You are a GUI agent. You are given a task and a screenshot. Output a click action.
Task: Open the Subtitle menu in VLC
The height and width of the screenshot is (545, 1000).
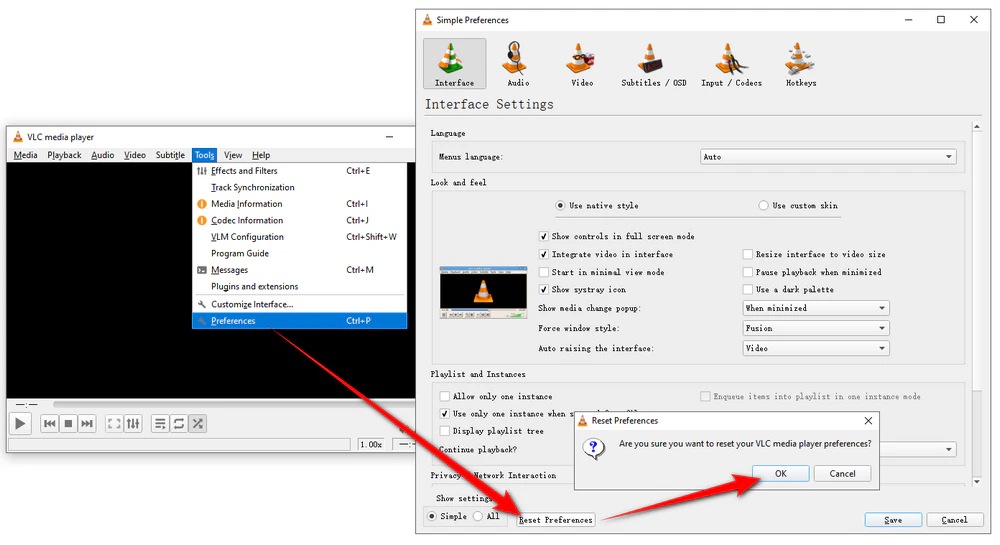170,155
